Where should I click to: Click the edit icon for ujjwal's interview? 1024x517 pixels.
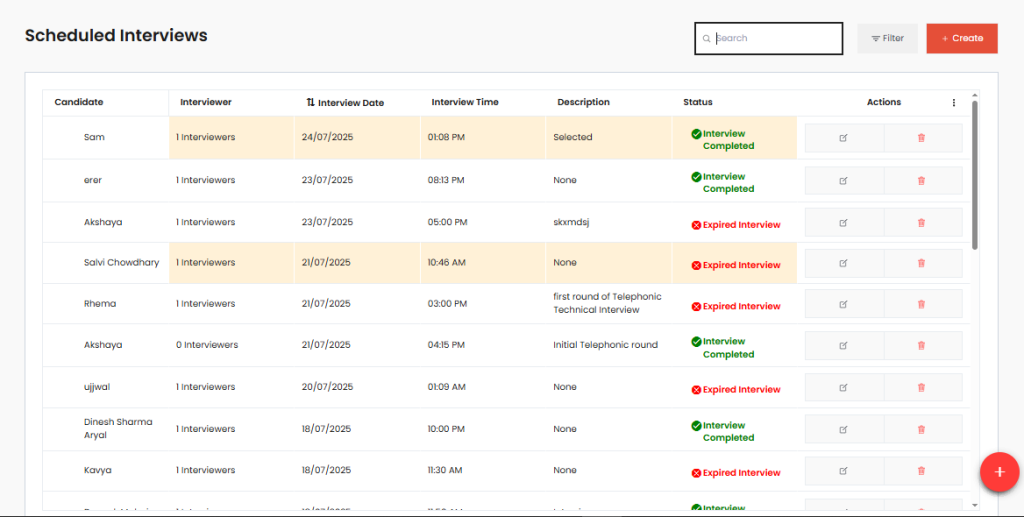point(843,388)
